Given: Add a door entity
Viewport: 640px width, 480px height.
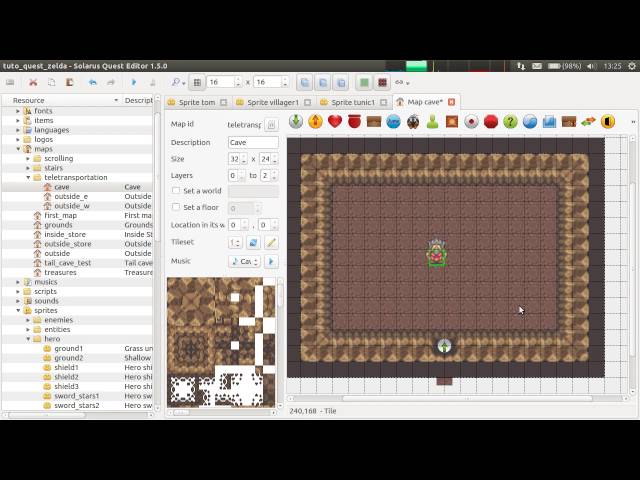Looking at the screenshot, I should [x=608, y=121].
